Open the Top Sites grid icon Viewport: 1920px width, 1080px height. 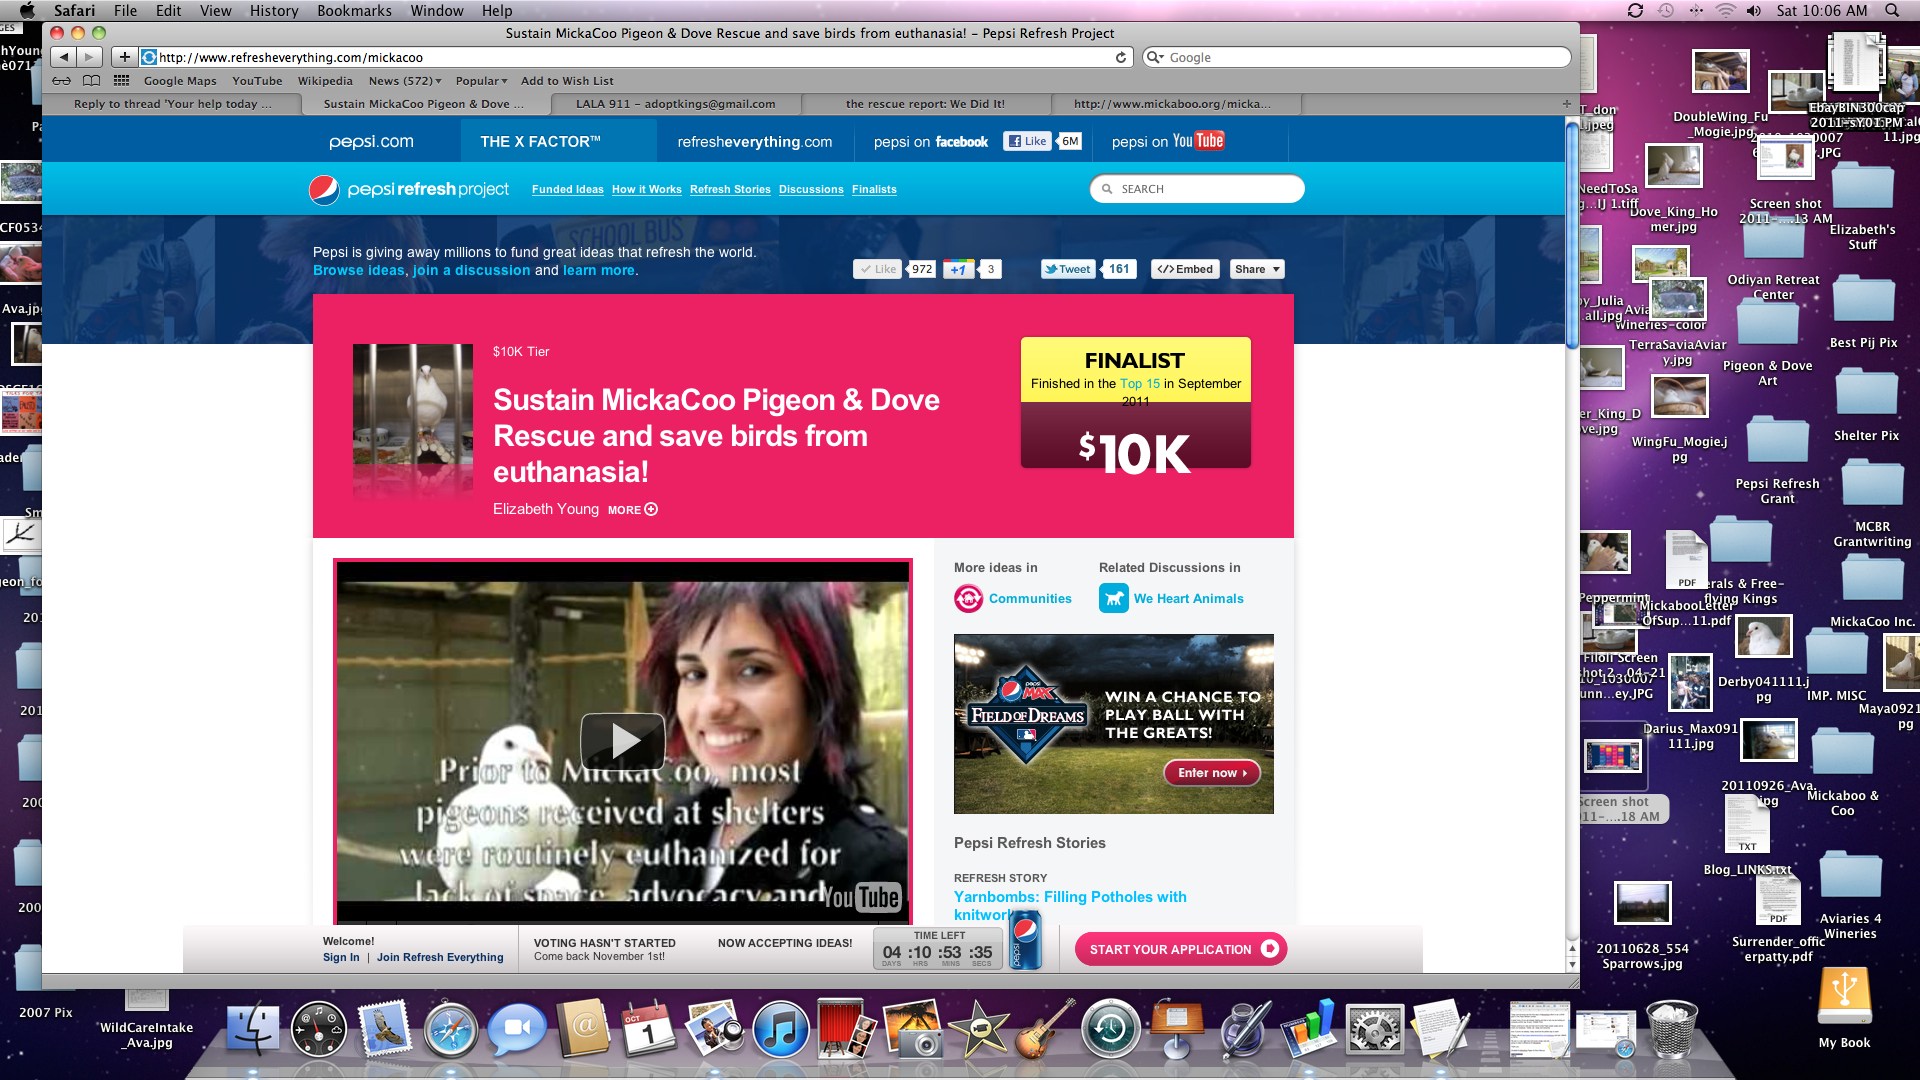pos(121,80)
